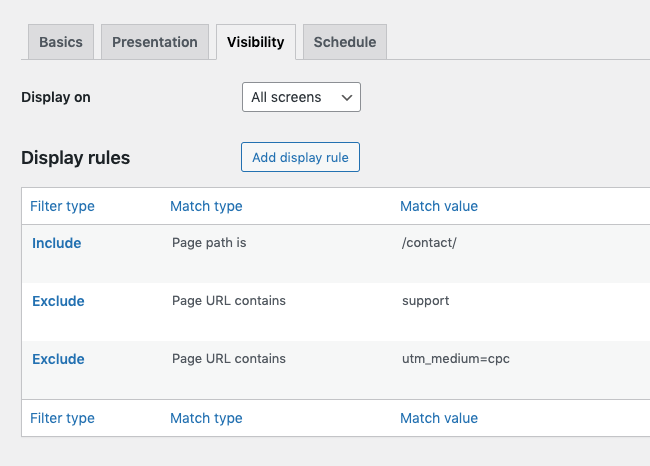Go to the Schedule tab
The width and height of the screenshot is (650, 466).
click(x=344, y=42)
